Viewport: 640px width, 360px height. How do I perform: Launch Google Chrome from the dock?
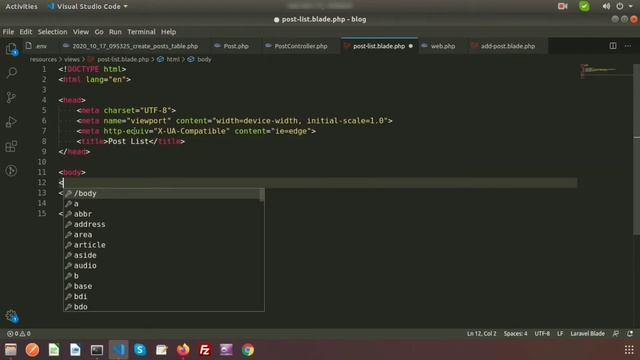248,350
